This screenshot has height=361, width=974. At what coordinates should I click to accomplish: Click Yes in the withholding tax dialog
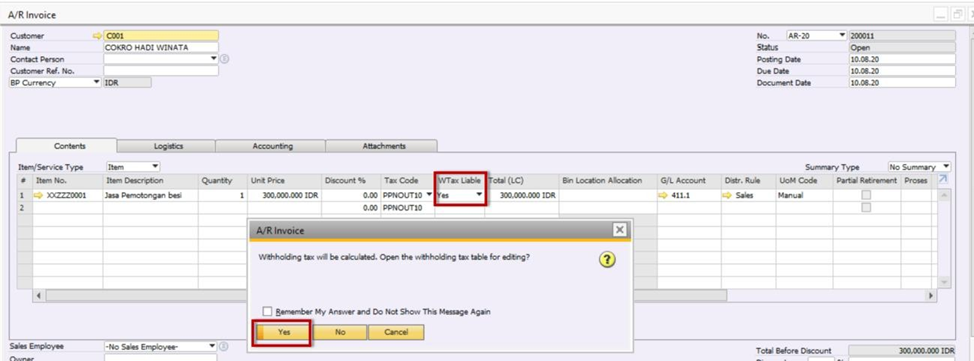(x=283, y=332)
